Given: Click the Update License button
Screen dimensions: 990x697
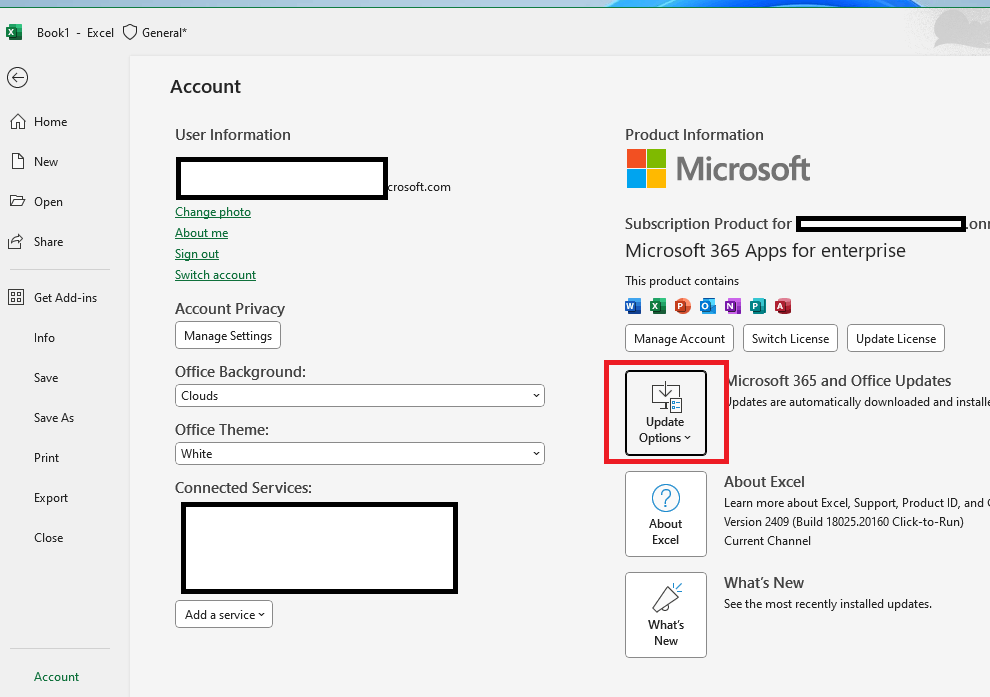Looking at the screenshot, I should (x=896, y=338).
